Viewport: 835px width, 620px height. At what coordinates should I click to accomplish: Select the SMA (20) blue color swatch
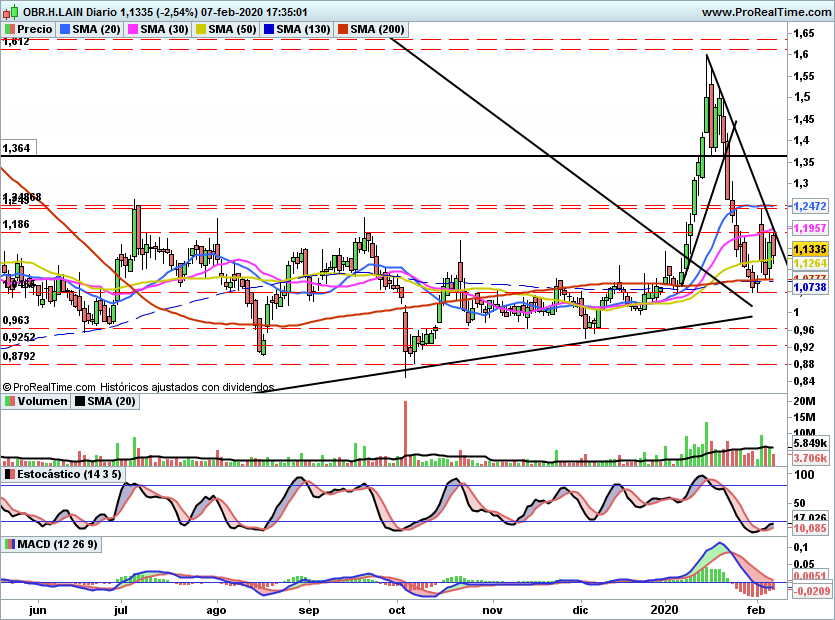click(x=65, y=29)
